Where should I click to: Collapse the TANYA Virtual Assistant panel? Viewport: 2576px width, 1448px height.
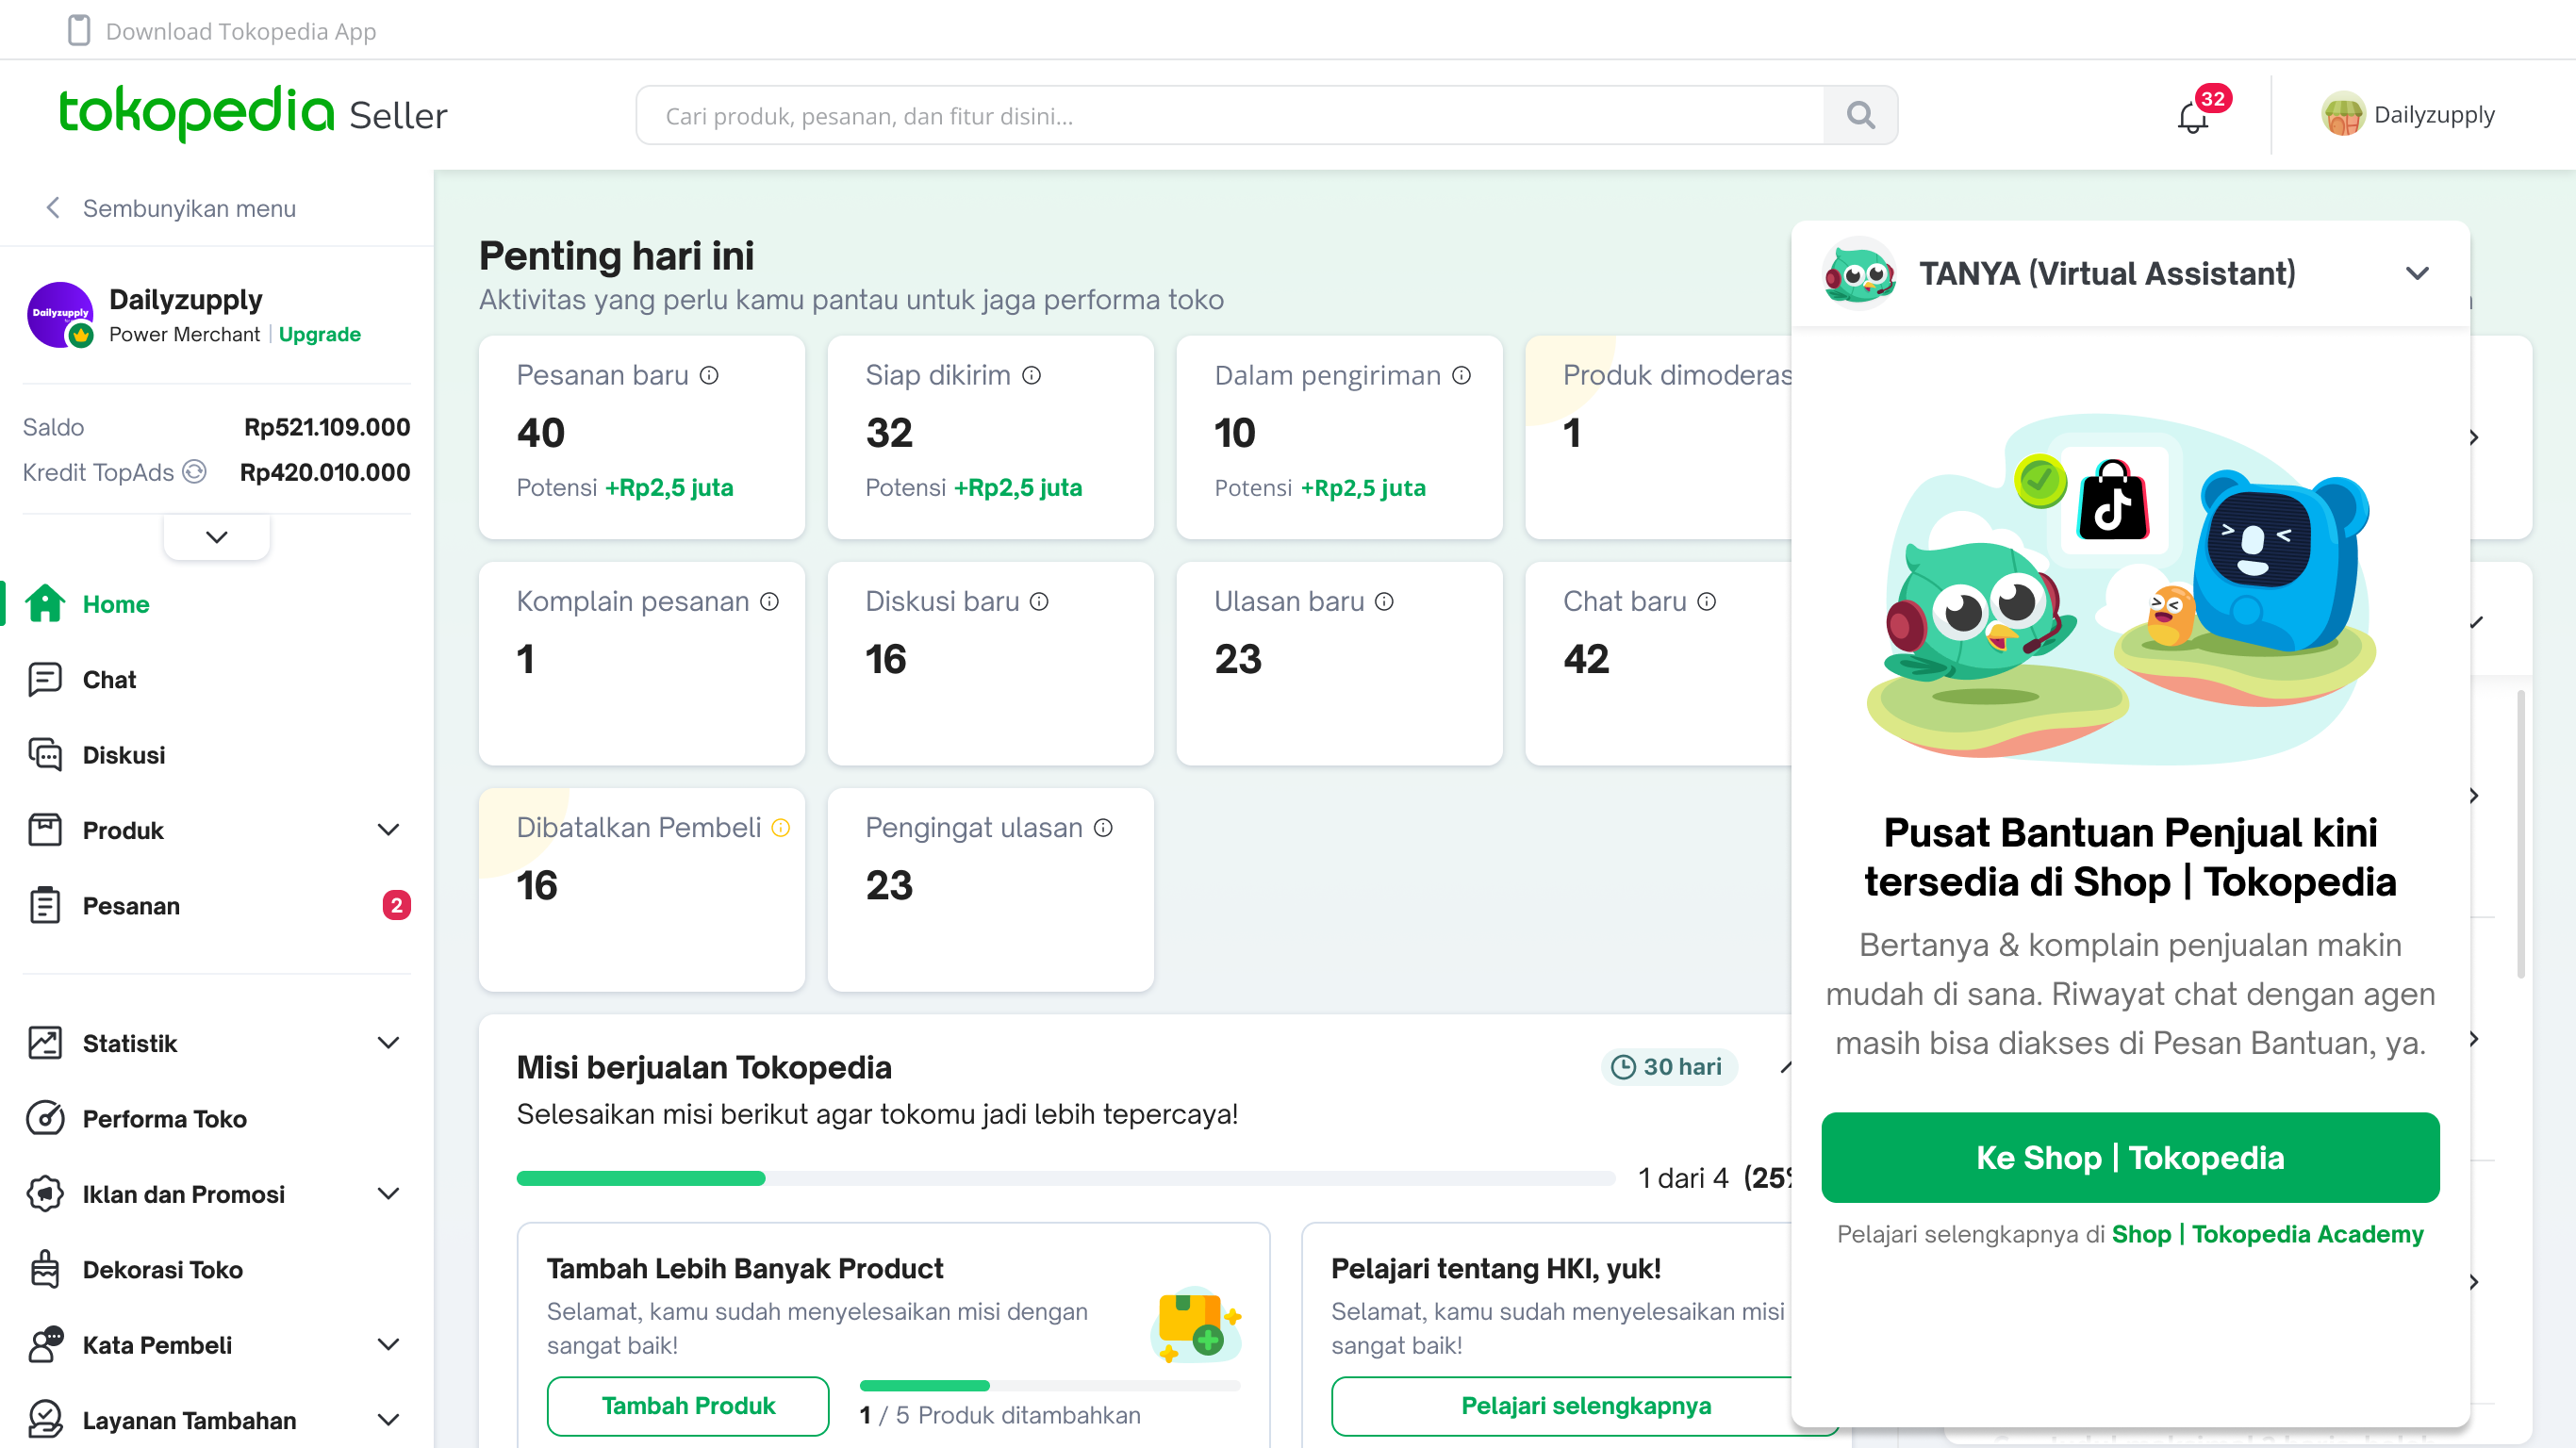[x=2417, y=274]
